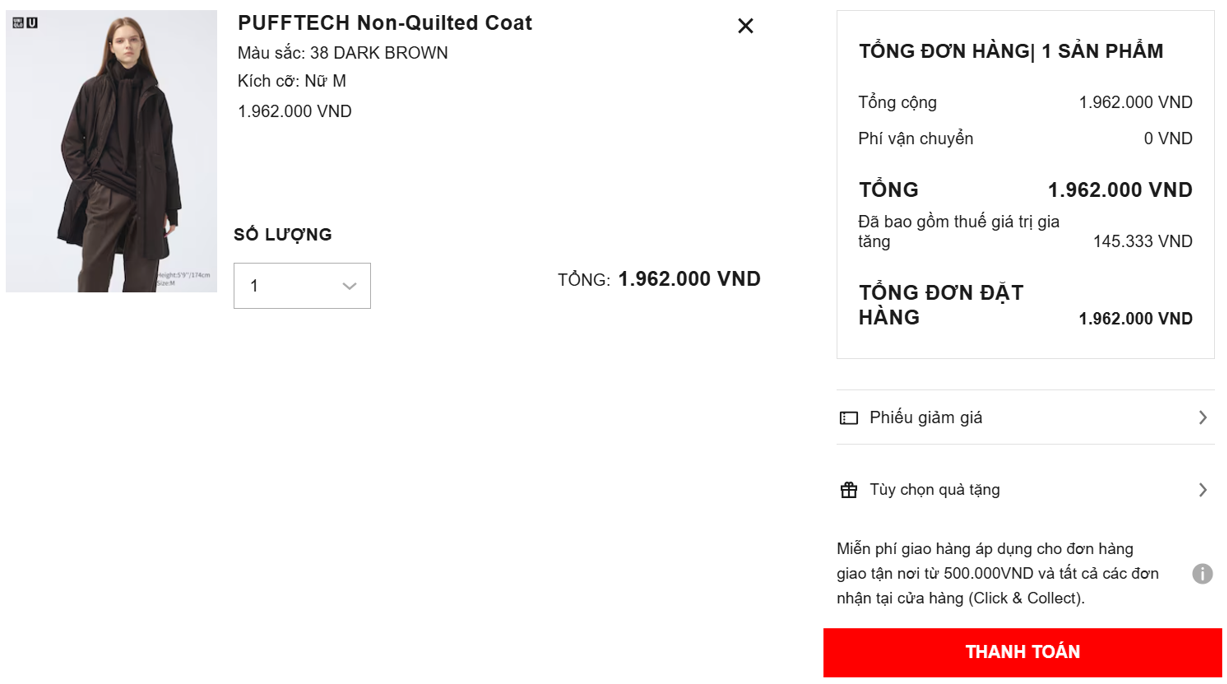Click the 145.333 VND VAT amount
The height and width of the screenshot is (684, 1227).
pyautogui.click(x=1142, y=242)
